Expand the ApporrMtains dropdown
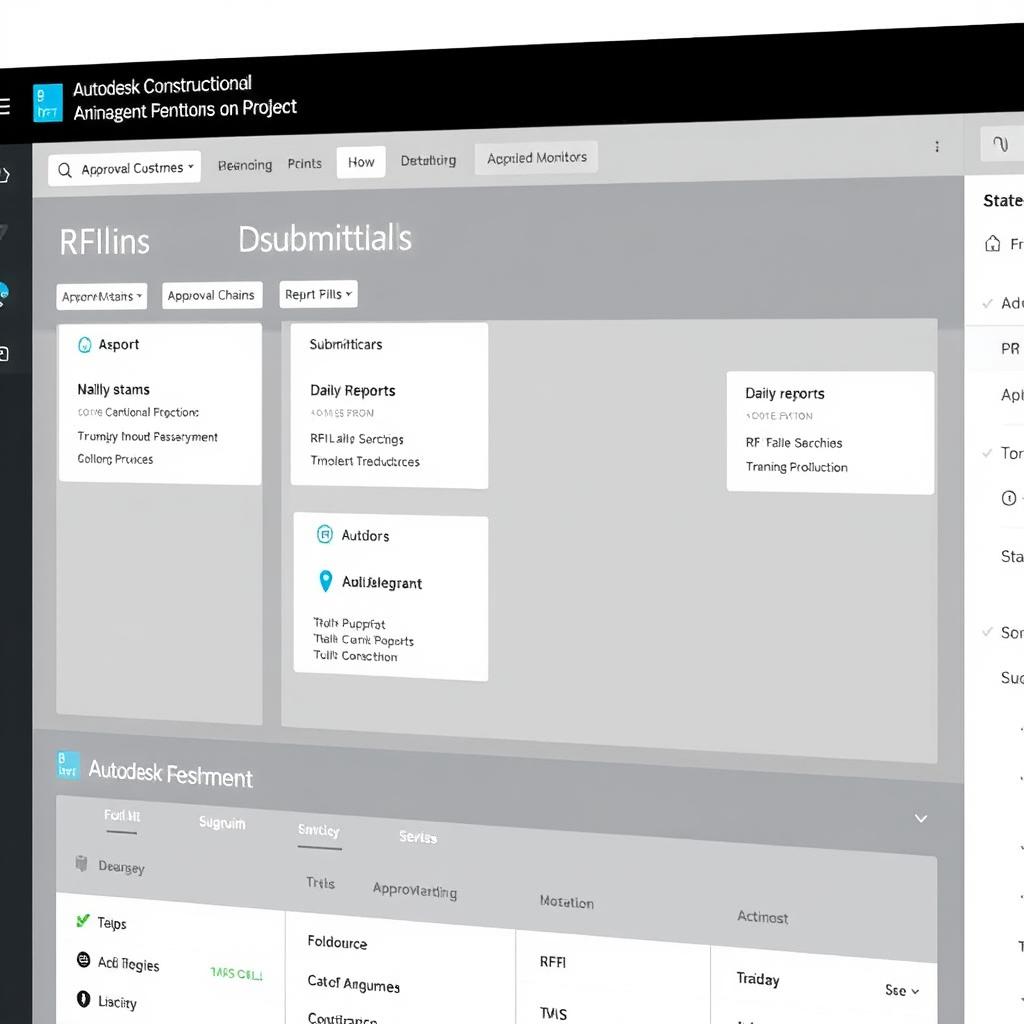 tap(102, 296)
